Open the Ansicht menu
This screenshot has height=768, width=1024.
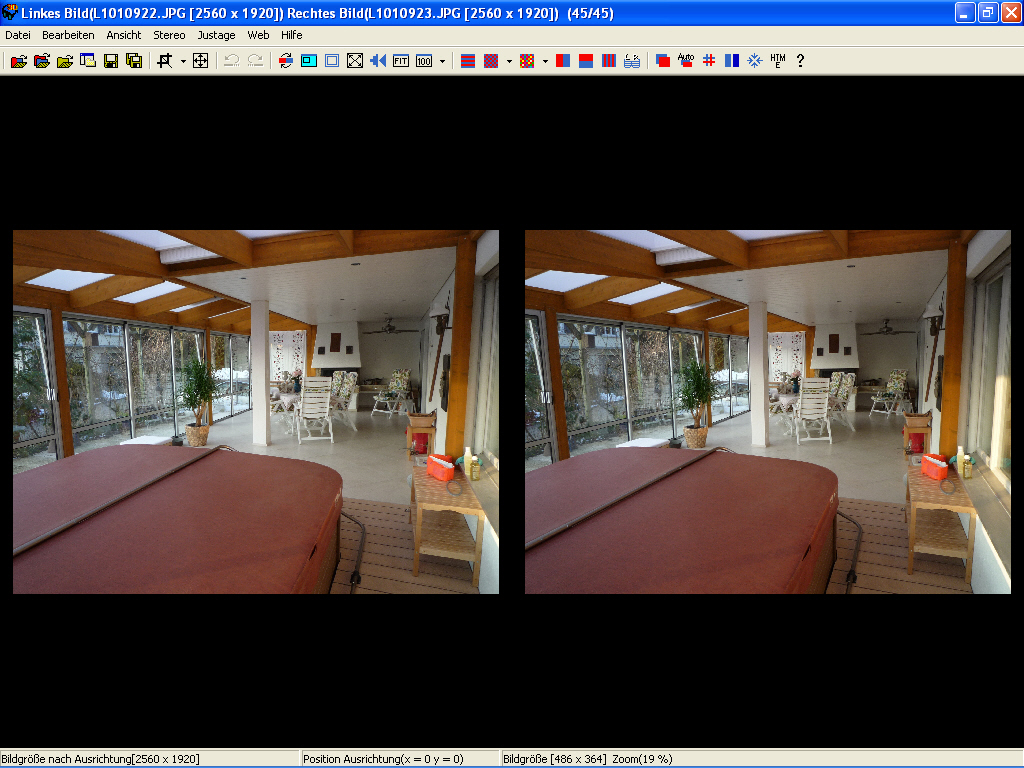123,35
